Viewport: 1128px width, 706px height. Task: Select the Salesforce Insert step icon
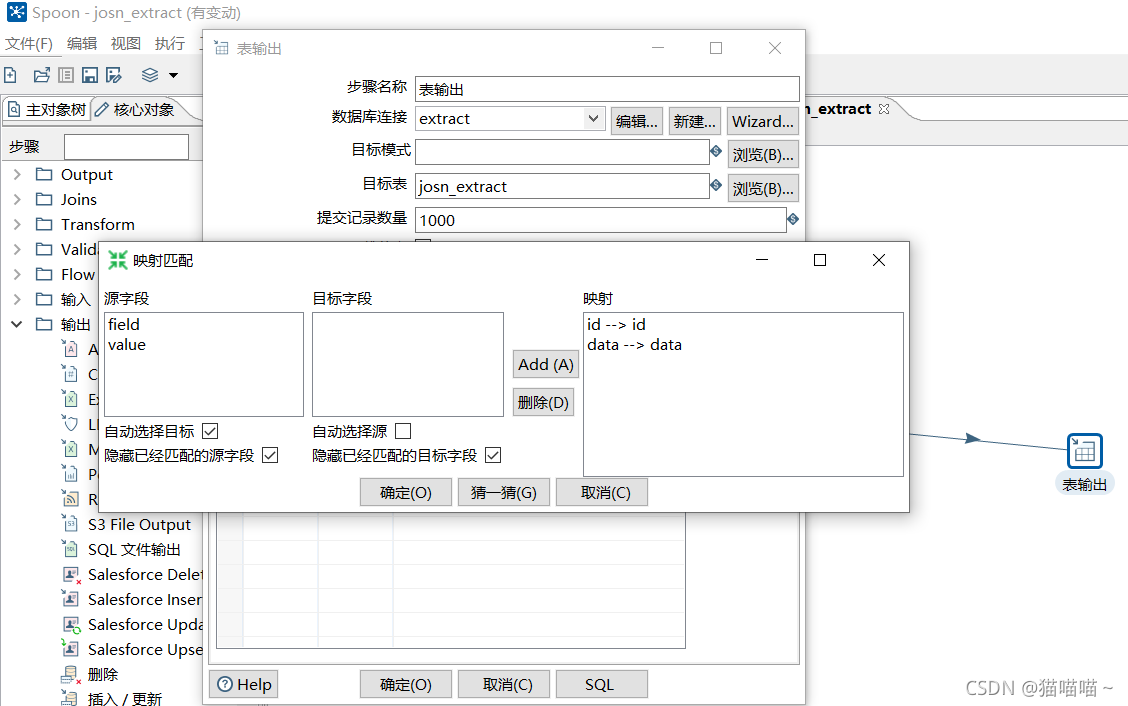click(x=70, y=599)
